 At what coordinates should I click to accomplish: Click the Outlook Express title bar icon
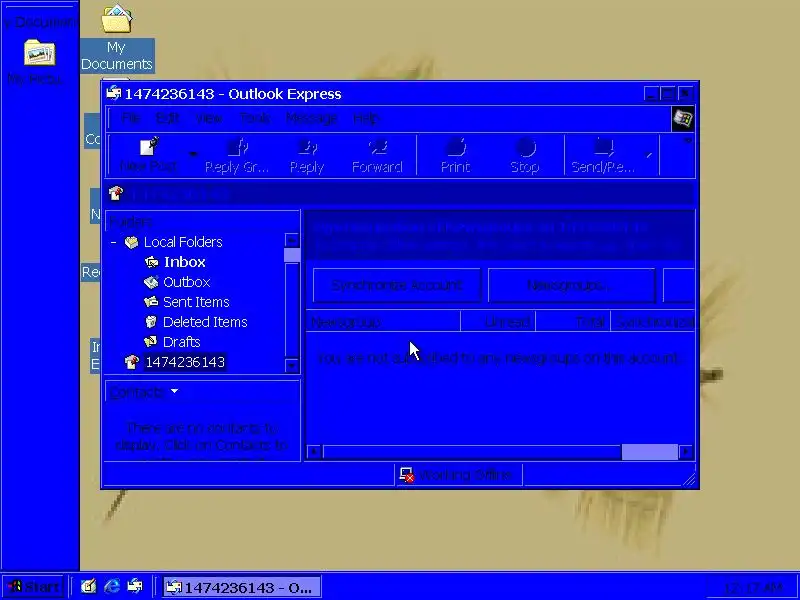[x=114, y=94]
